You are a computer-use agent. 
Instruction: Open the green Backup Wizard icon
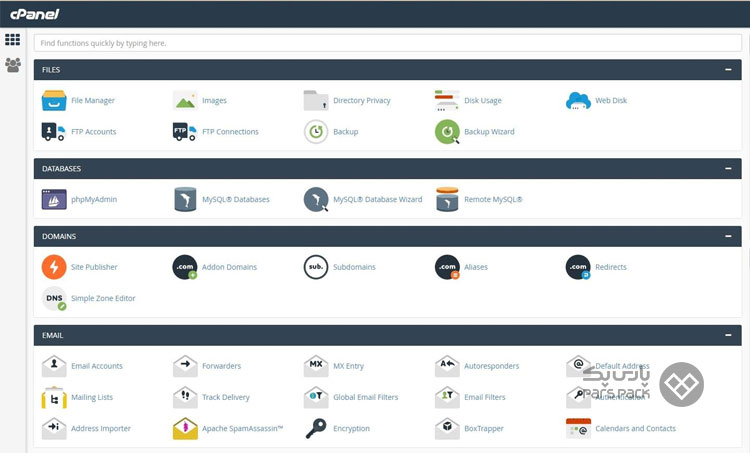coord(447,132)
